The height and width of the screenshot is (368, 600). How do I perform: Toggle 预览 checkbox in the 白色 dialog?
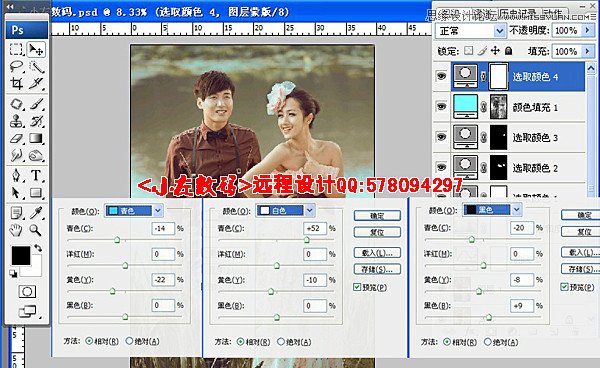tap(357, 287)
